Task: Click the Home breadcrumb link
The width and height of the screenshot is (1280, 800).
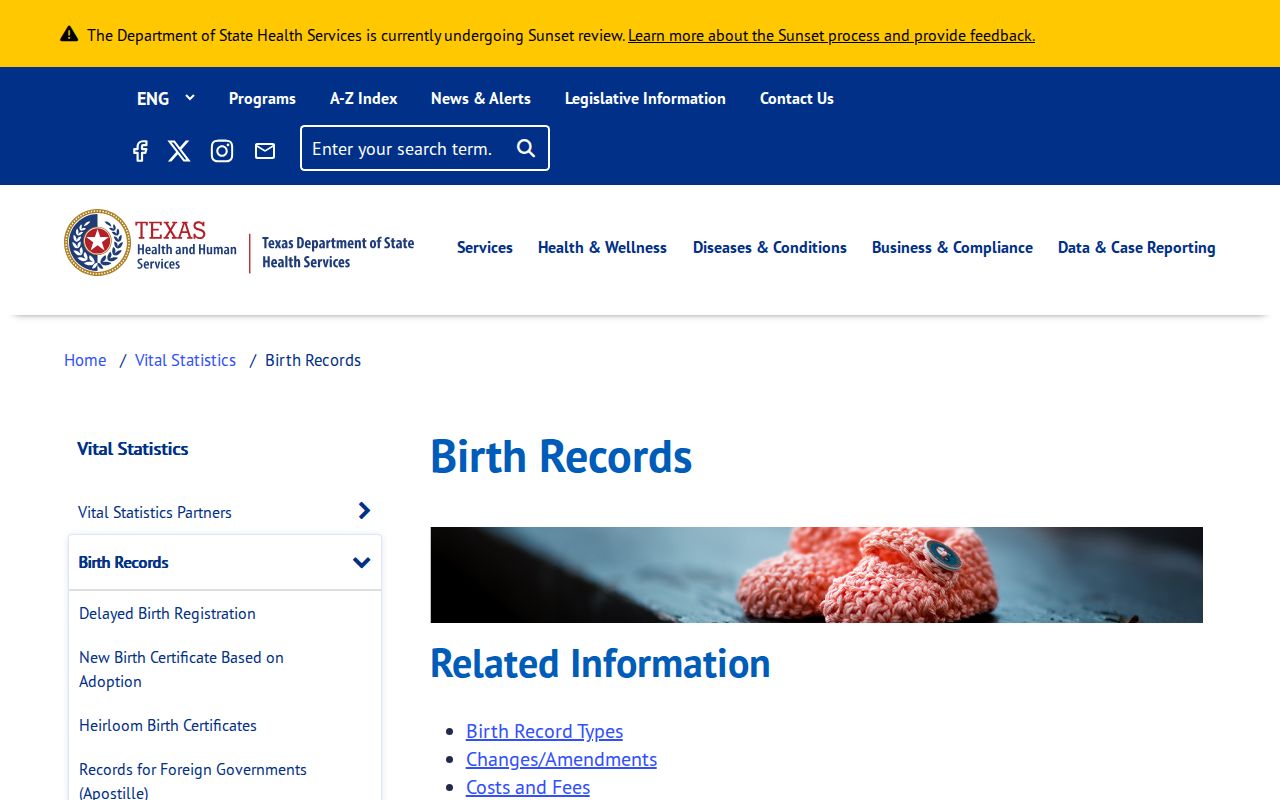Action: [x=85, y=360]
